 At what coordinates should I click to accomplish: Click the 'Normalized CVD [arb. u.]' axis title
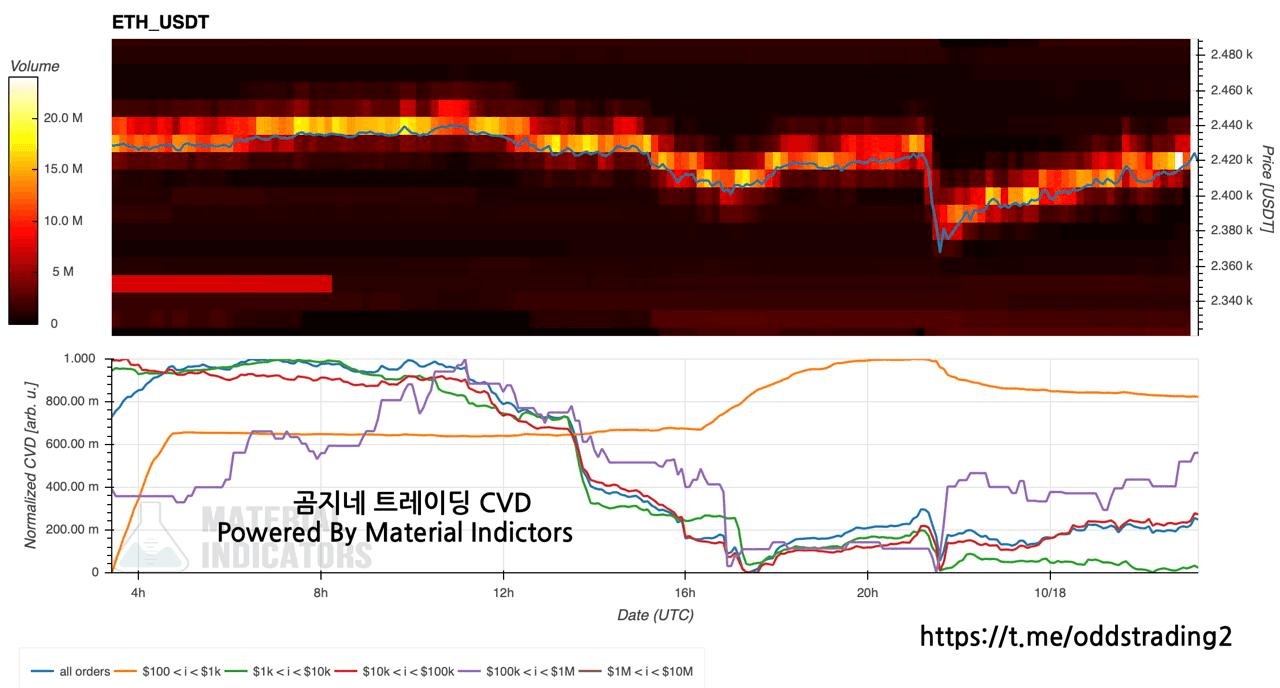click(32, 465)
